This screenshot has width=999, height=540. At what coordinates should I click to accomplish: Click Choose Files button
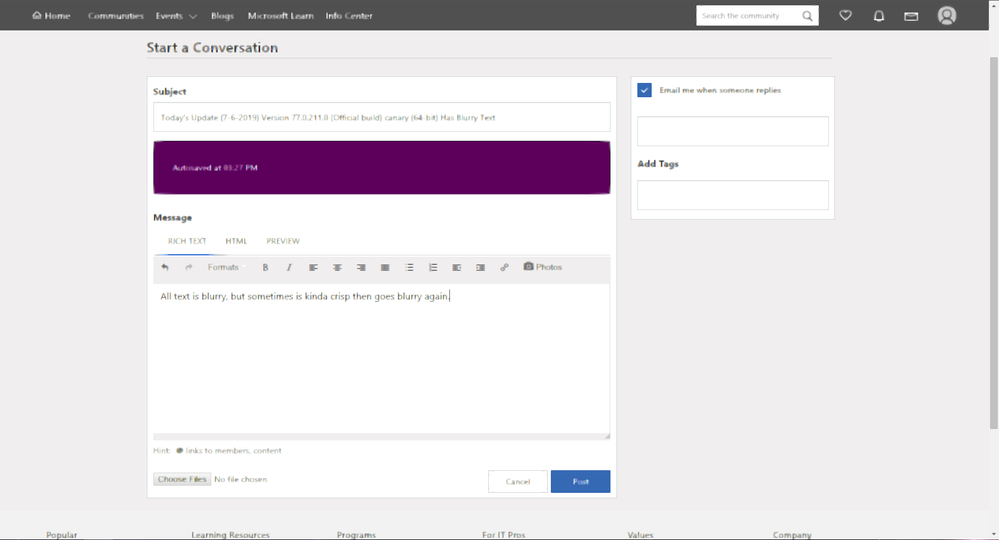[182, 479]
